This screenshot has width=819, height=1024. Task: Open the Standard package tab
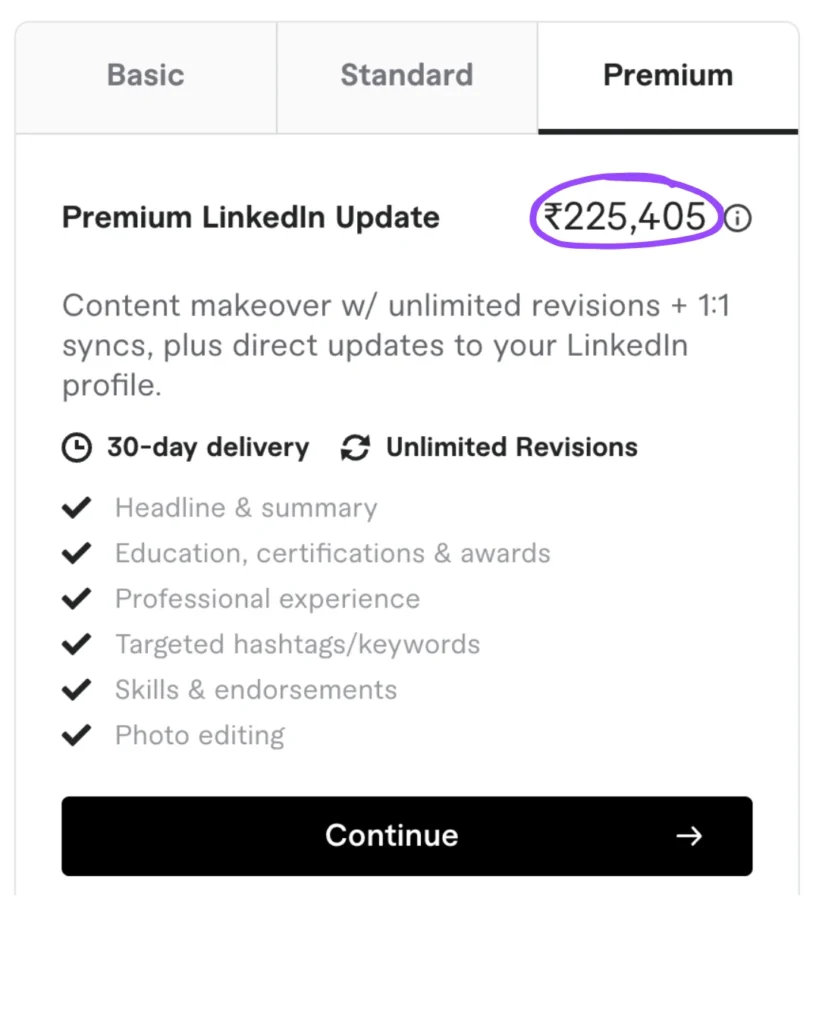(x=407, y=76)
